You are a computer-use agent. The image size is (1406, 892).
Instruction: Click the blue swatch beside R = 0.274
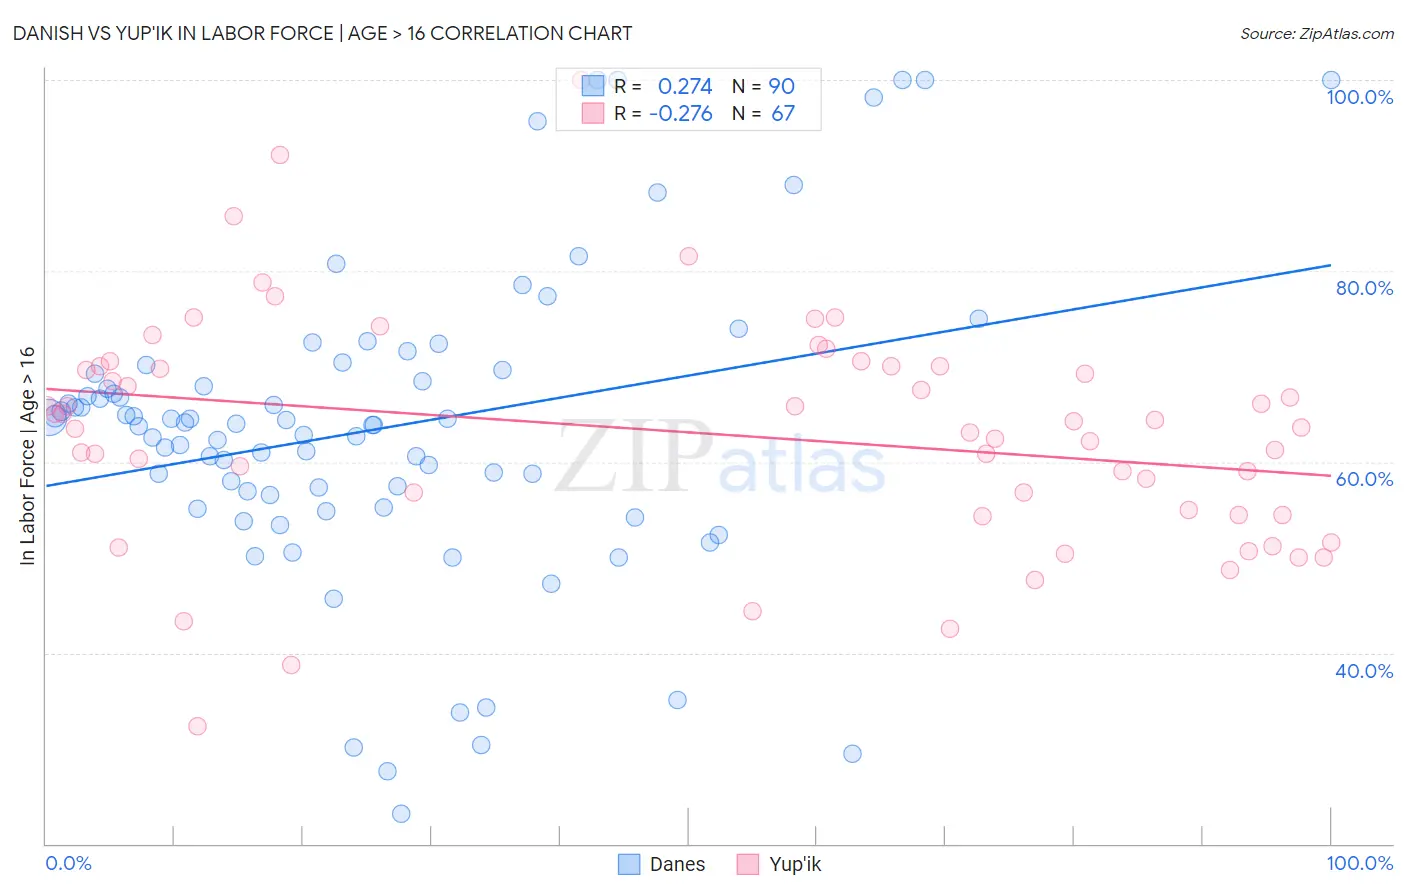click(593, 86)
